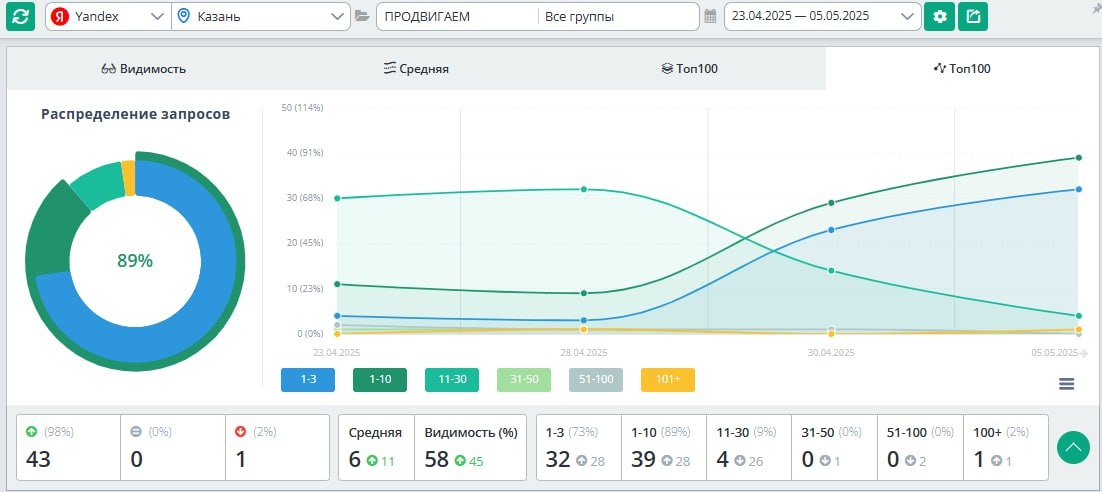Click the dropped positions count 1
This screenshot has height=492, width=1102.
coord(240,460)
